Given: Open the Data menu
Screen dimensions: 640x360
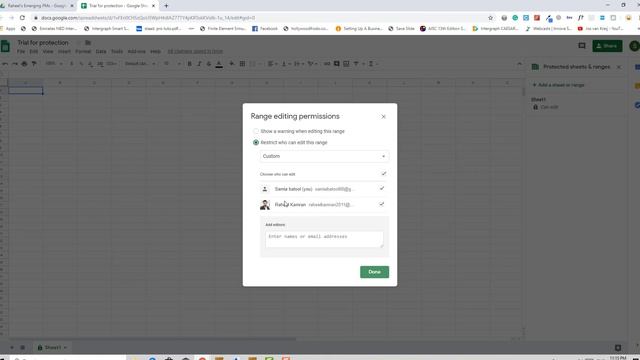Looking at the screenshot, I should (101, 51).
